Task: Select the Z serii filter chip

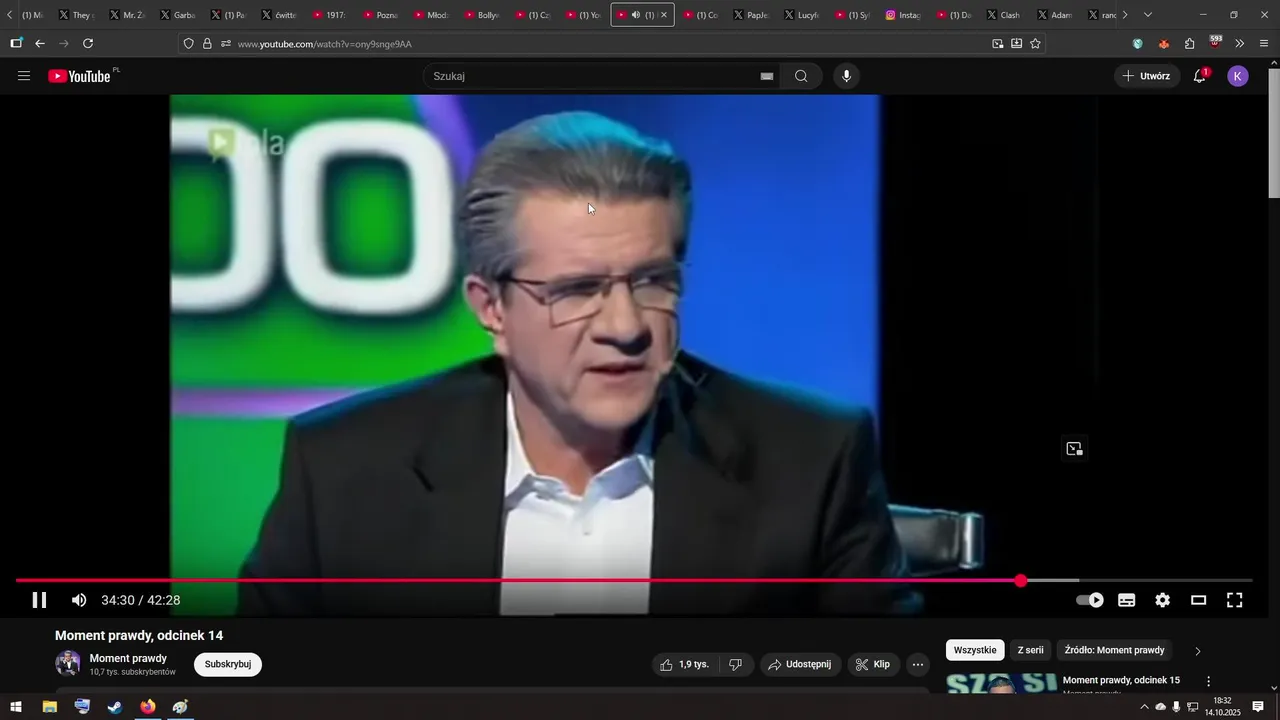Action: (x=1030, y=650)
